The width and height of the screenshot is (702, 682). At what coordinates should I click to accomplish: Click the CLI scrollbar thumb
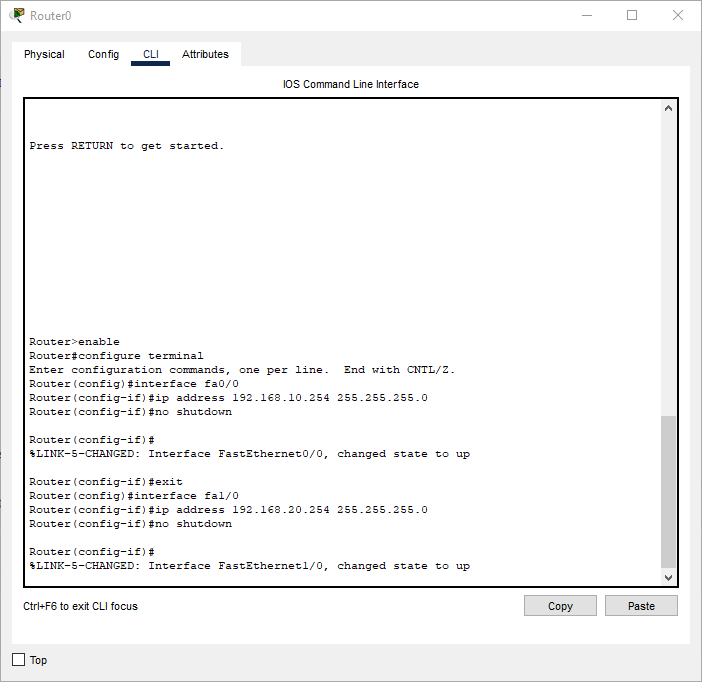point(669,490)
